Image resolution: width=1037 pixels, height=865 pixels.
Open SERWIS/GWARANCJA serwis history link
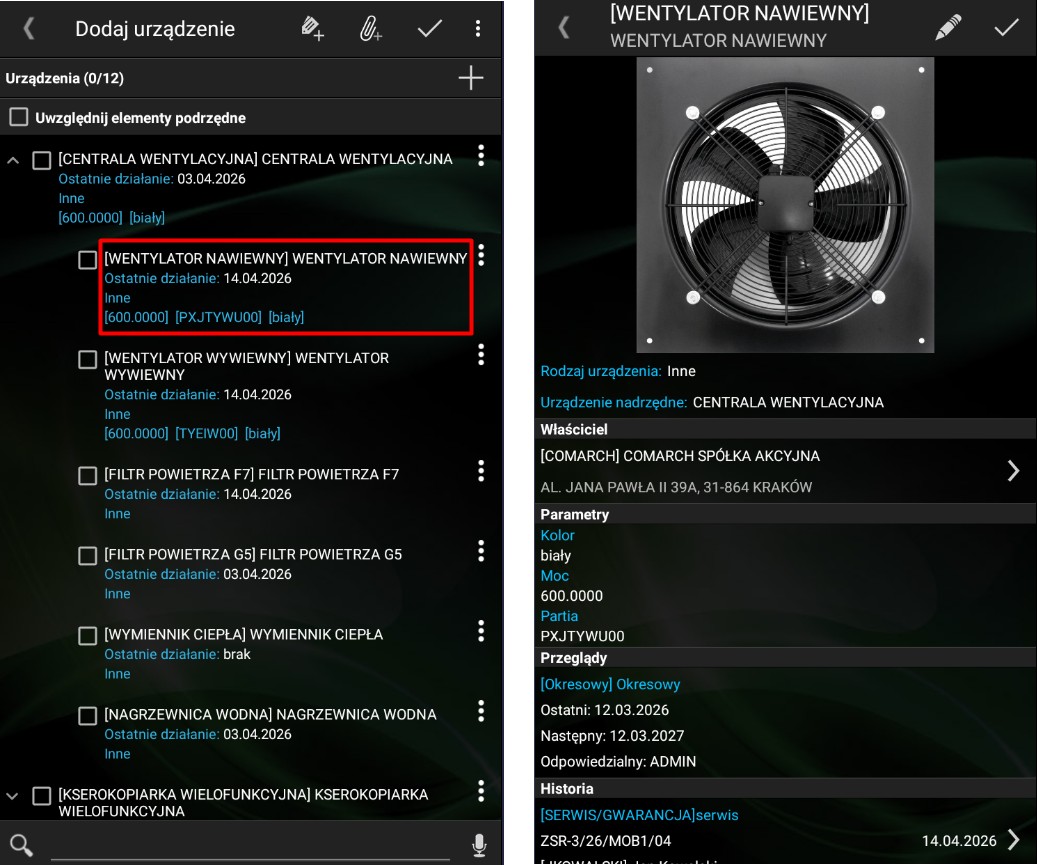pyautogui.click(x=639, y=815)
